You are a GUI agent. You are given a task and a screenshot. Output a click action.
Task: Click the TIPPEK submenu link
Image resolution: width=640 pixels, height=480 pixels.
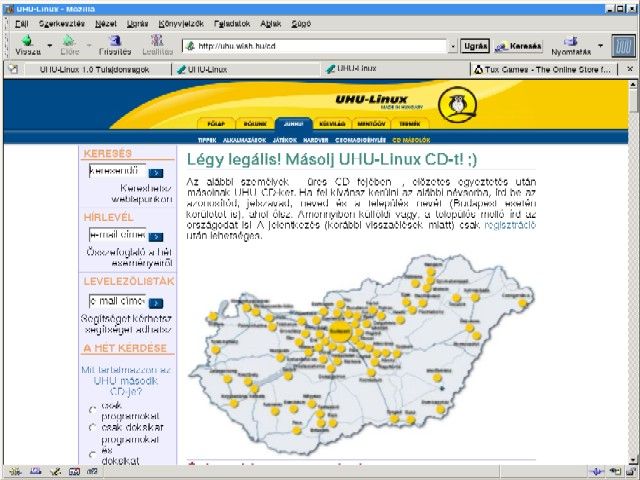tap(207, 140)
